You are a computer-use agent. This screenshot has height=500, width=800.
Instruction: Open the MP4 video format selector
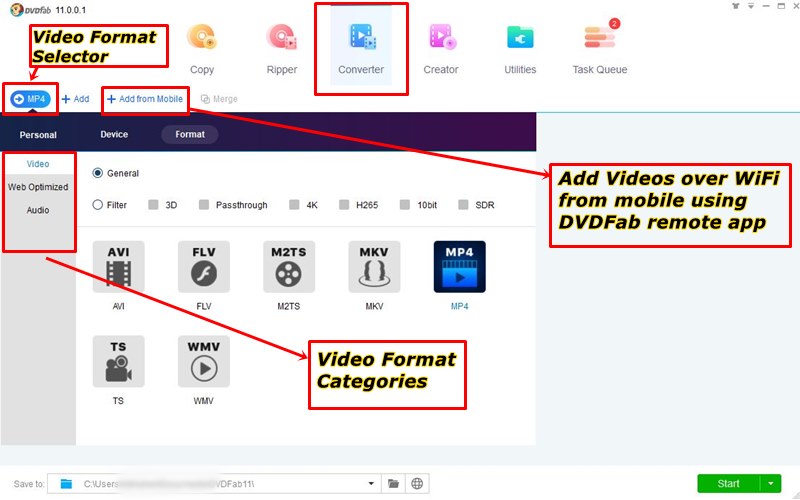30,99
